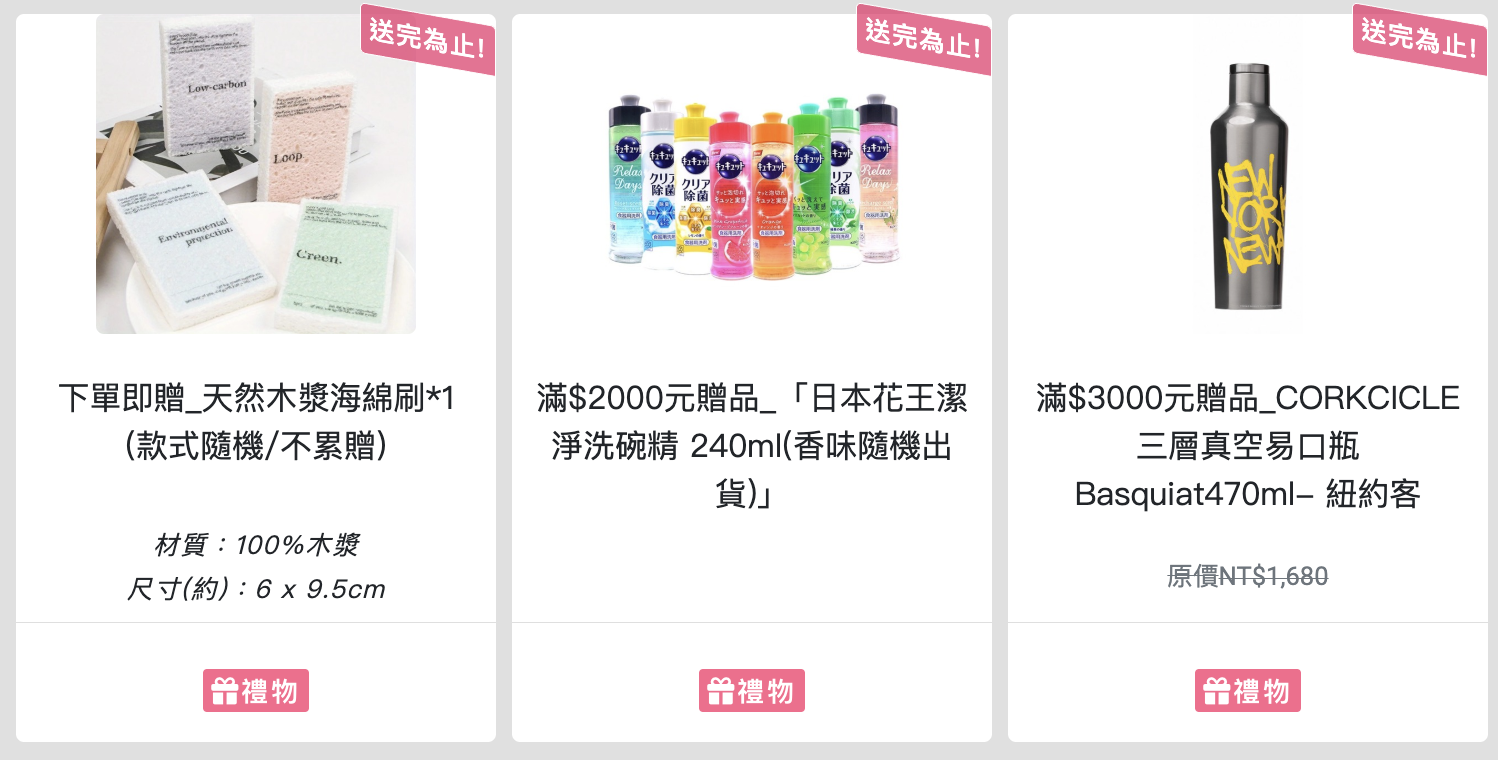Click the sponge card's gift icon
The width and height of the screenshot is (1498, 760).
[224, 691]
